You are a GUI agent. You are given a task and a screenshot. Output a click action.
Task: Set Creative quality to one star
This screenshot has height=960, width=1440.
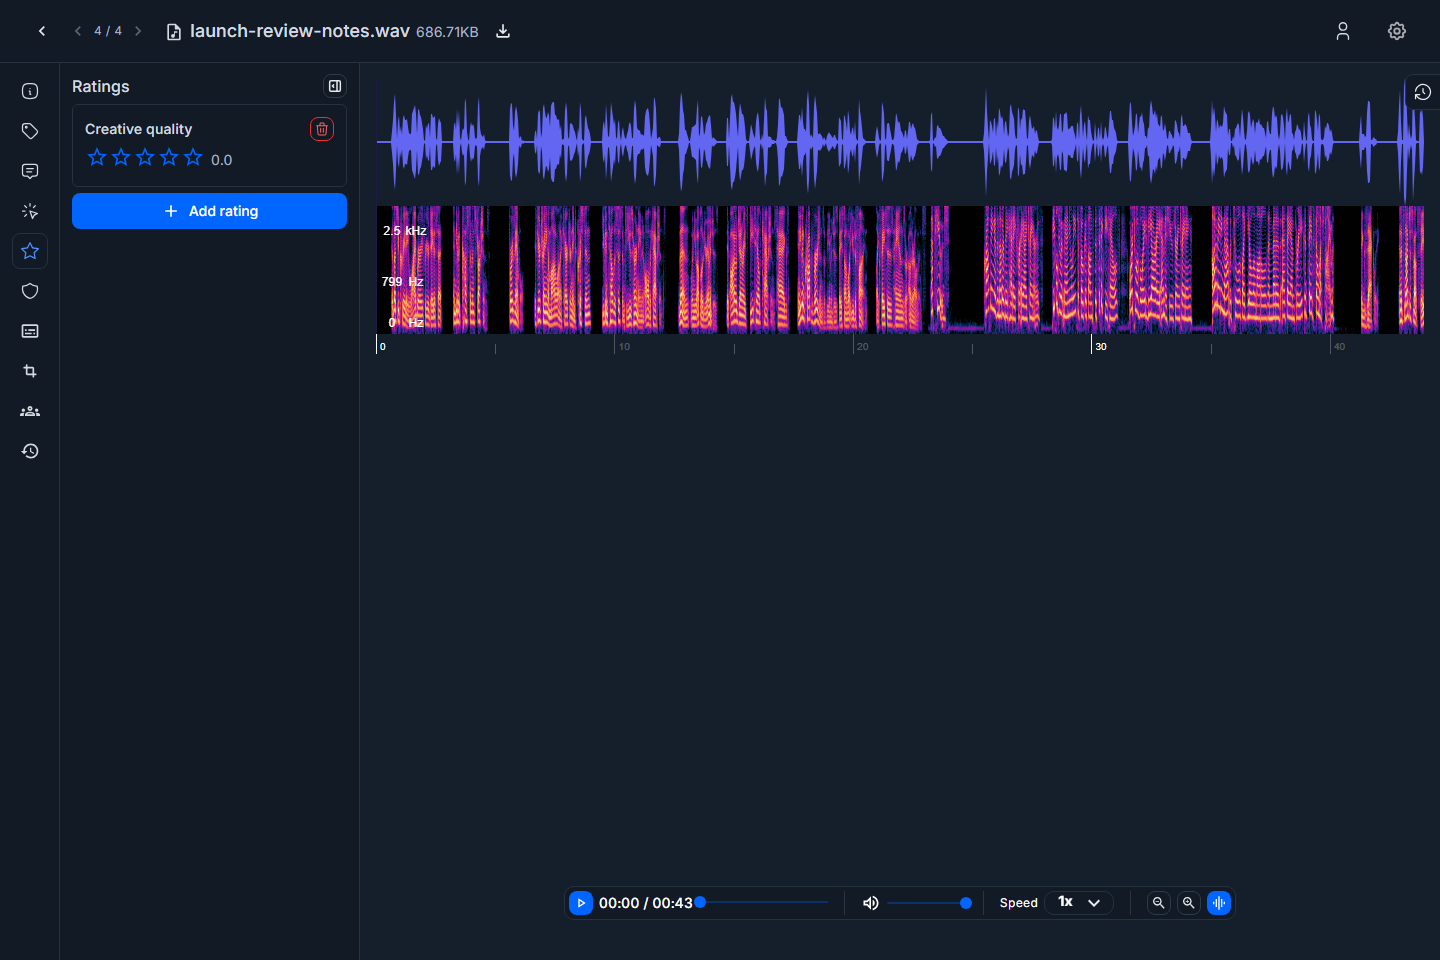click(97, 157)
